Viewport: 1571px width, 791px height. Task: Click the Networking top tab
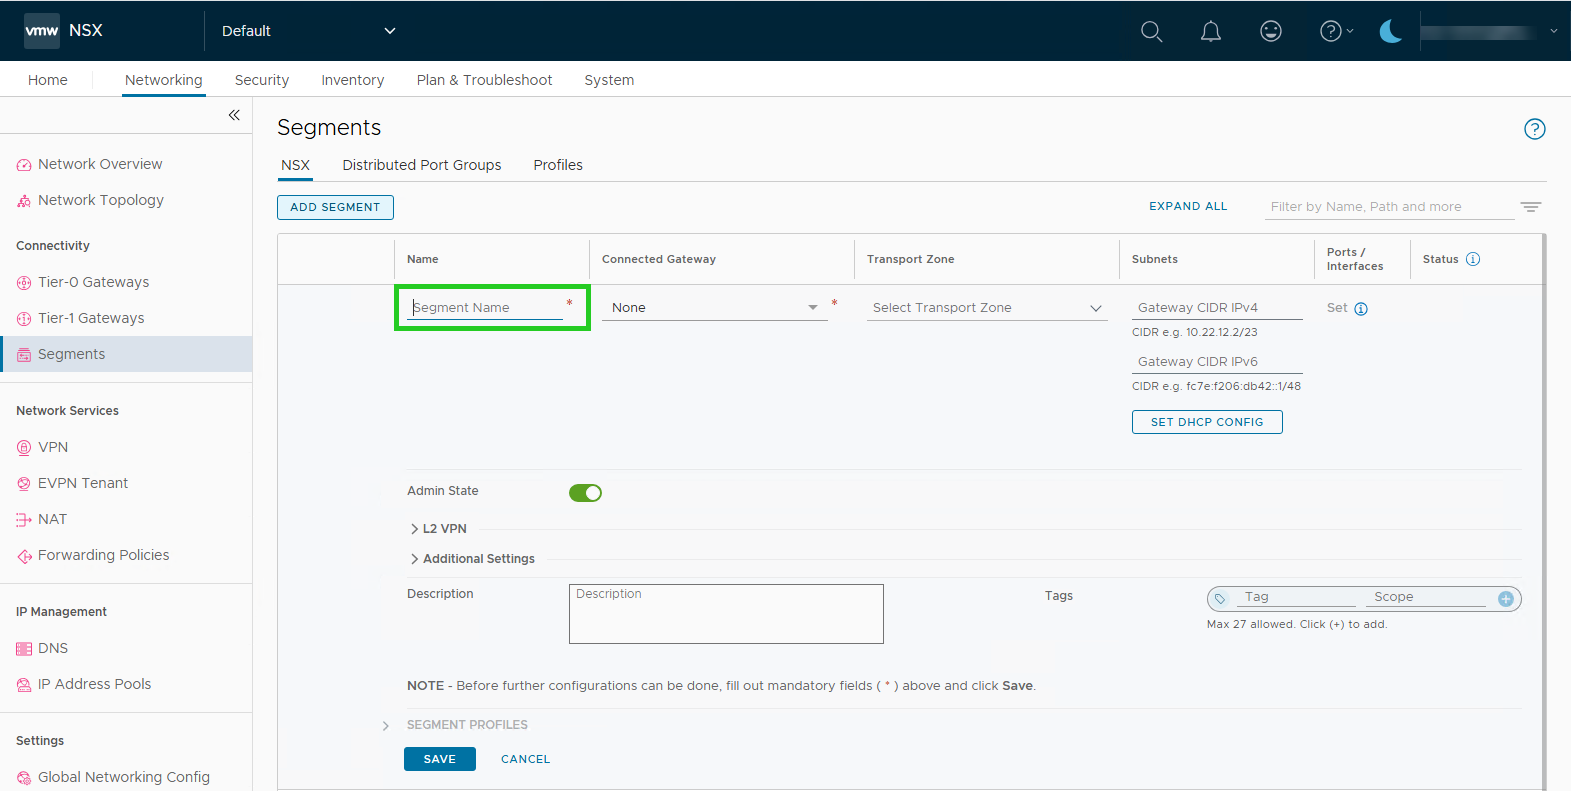tap(164, 80)
